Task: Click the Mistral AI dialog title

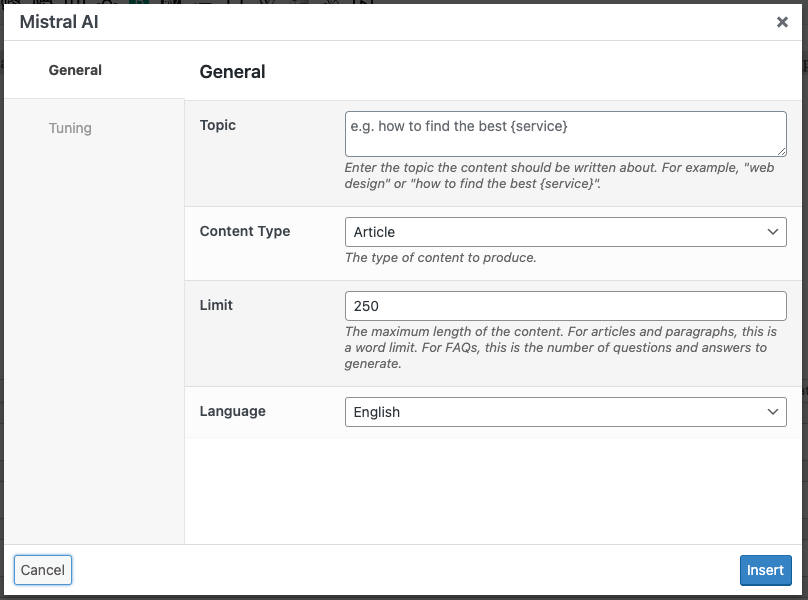Action: pos(60,21)
